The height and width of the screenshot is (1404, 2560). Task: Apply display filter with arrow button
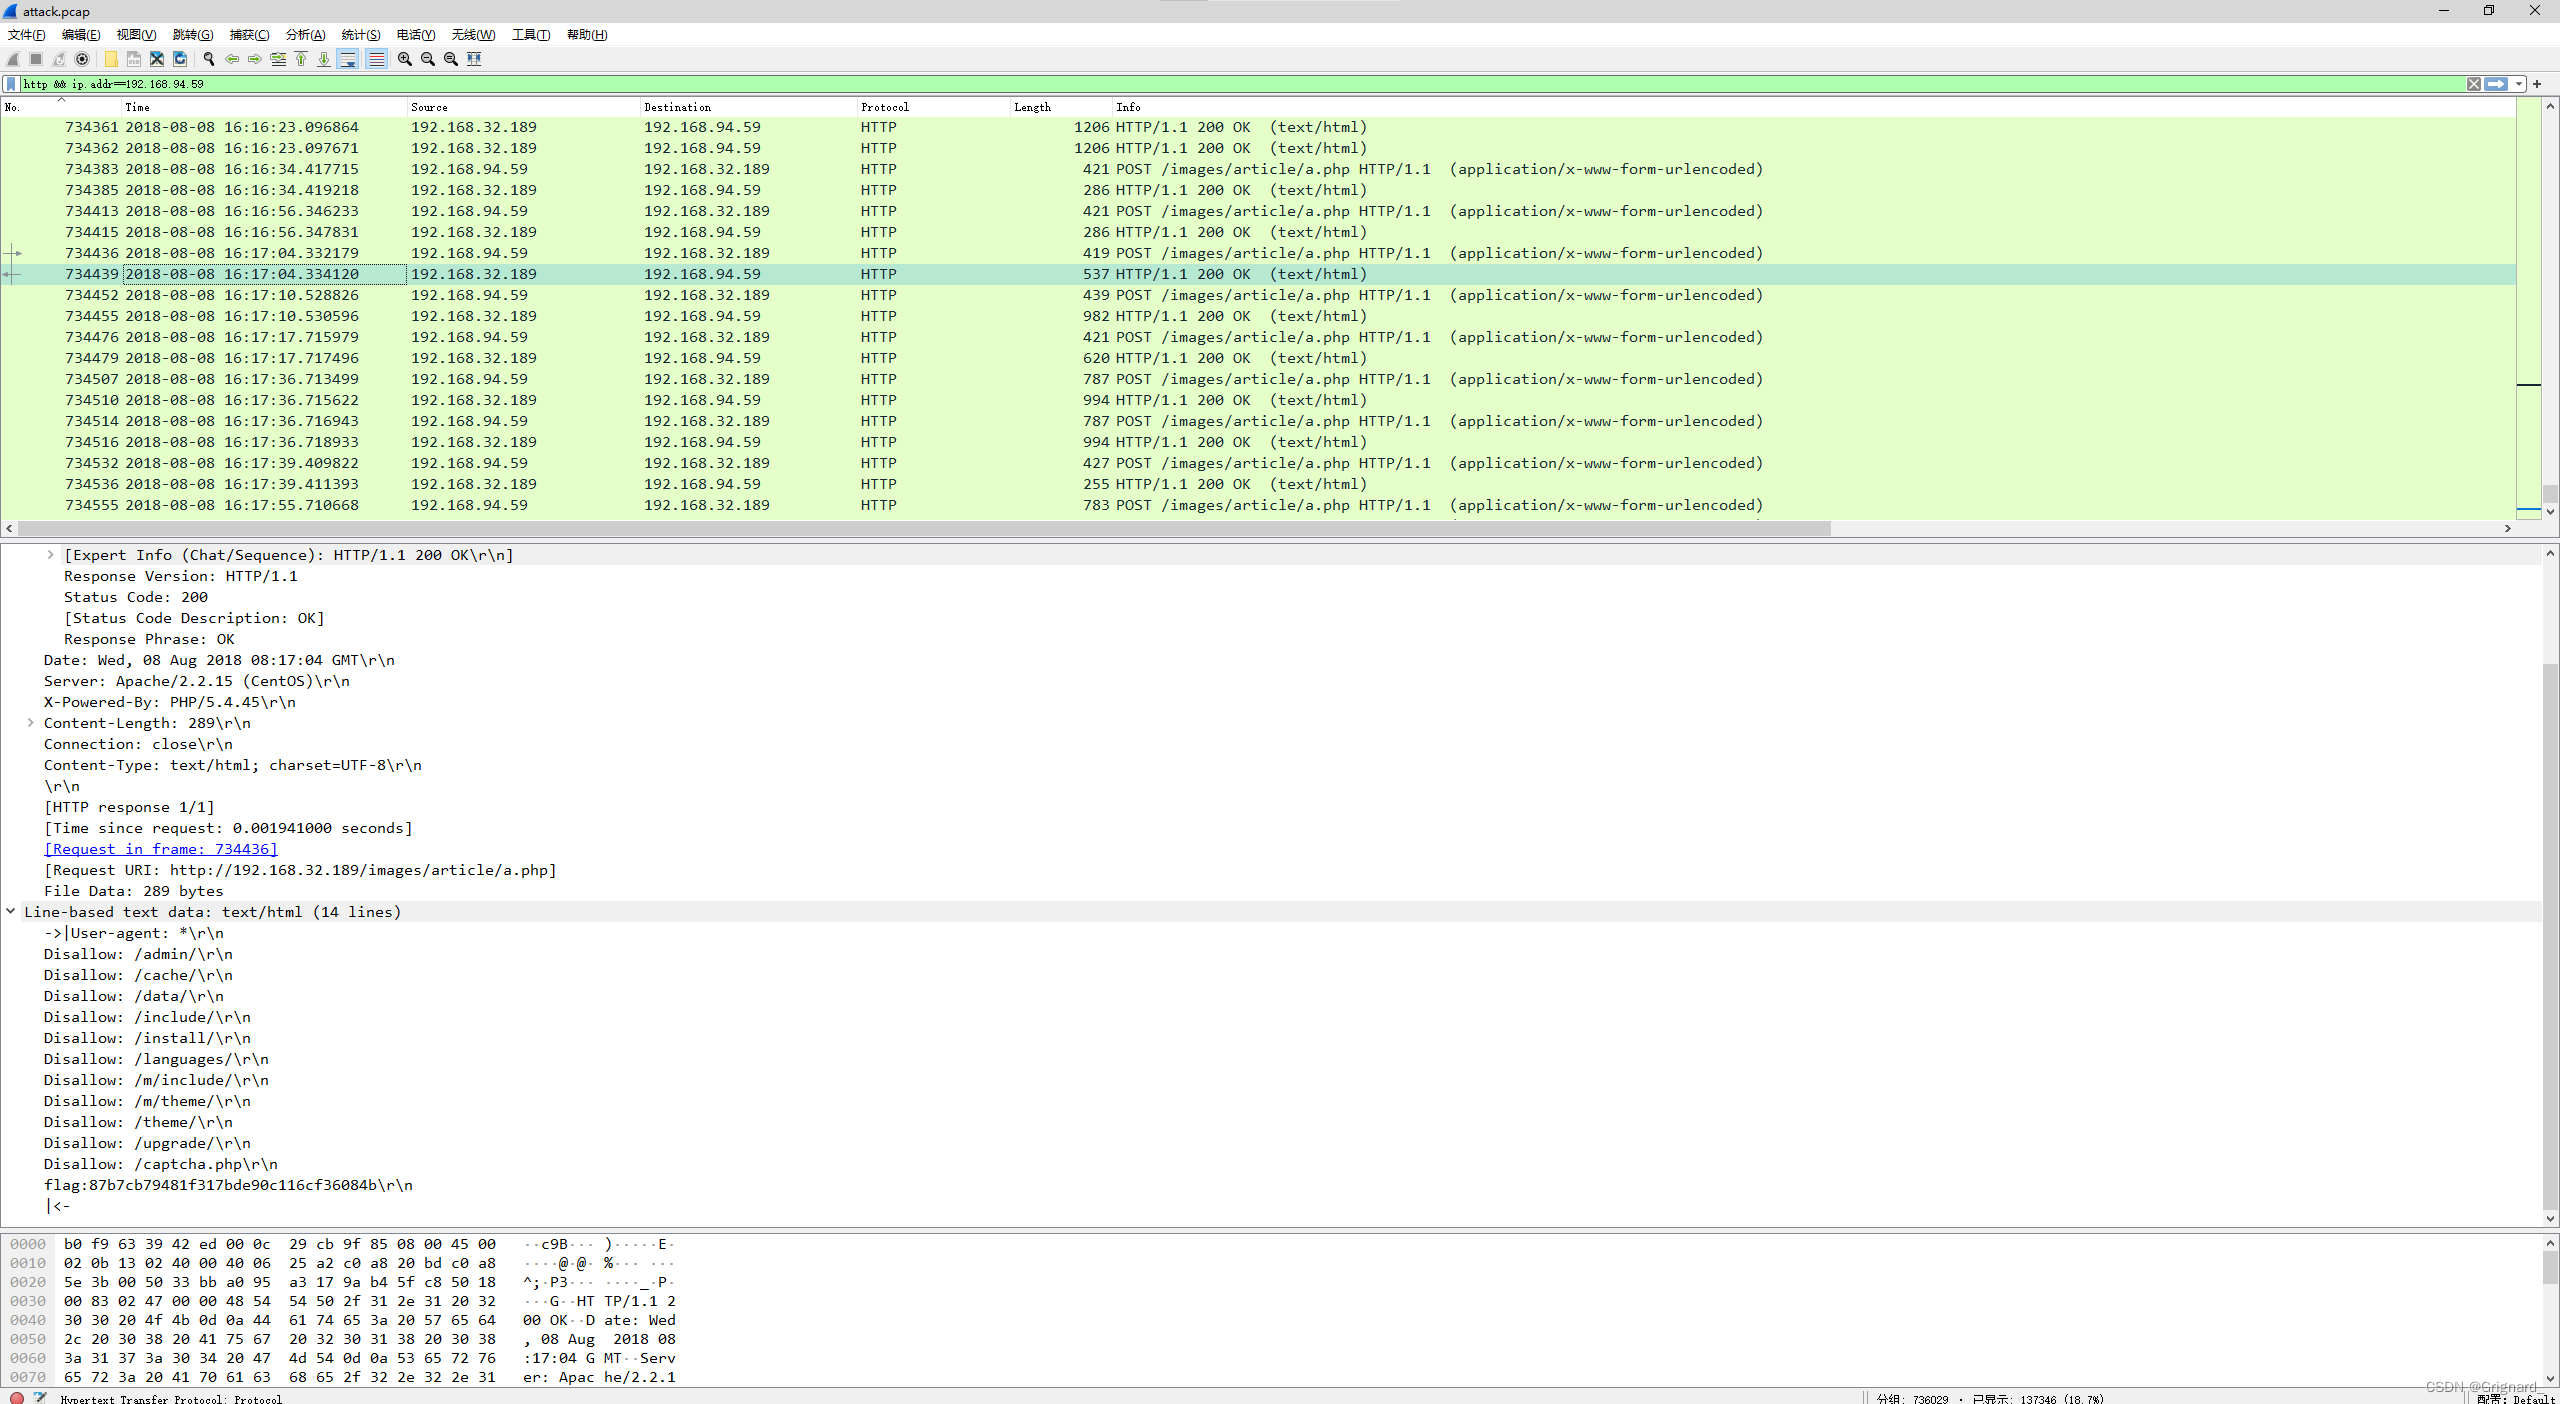pos(2496,84)
